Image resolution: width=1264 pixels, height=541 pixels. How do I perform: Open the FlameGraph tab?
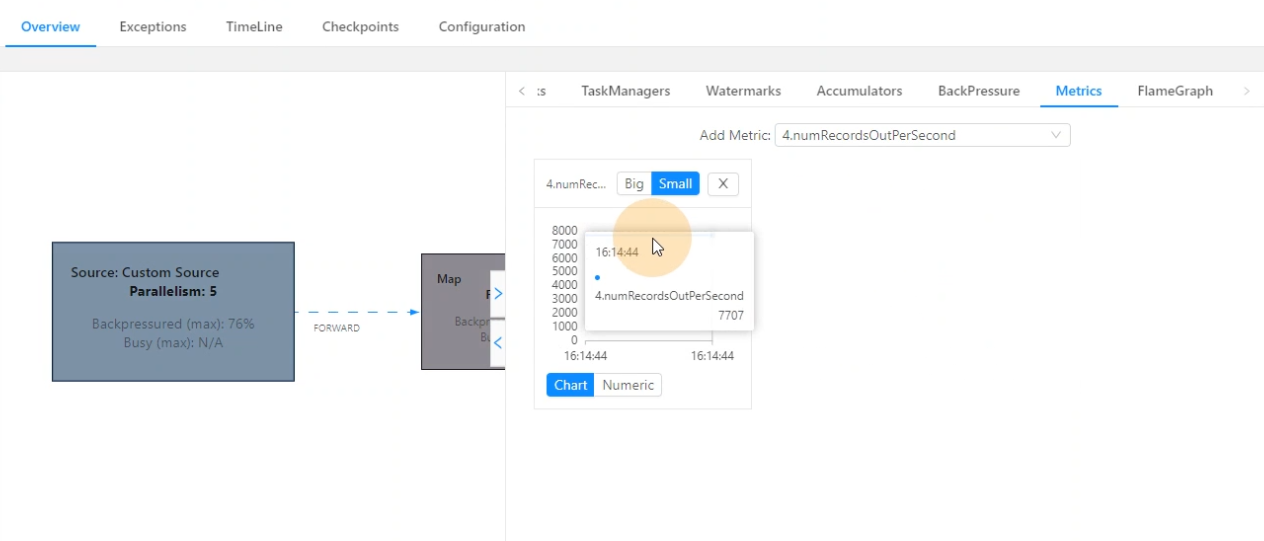click(x=1175, y=91)
